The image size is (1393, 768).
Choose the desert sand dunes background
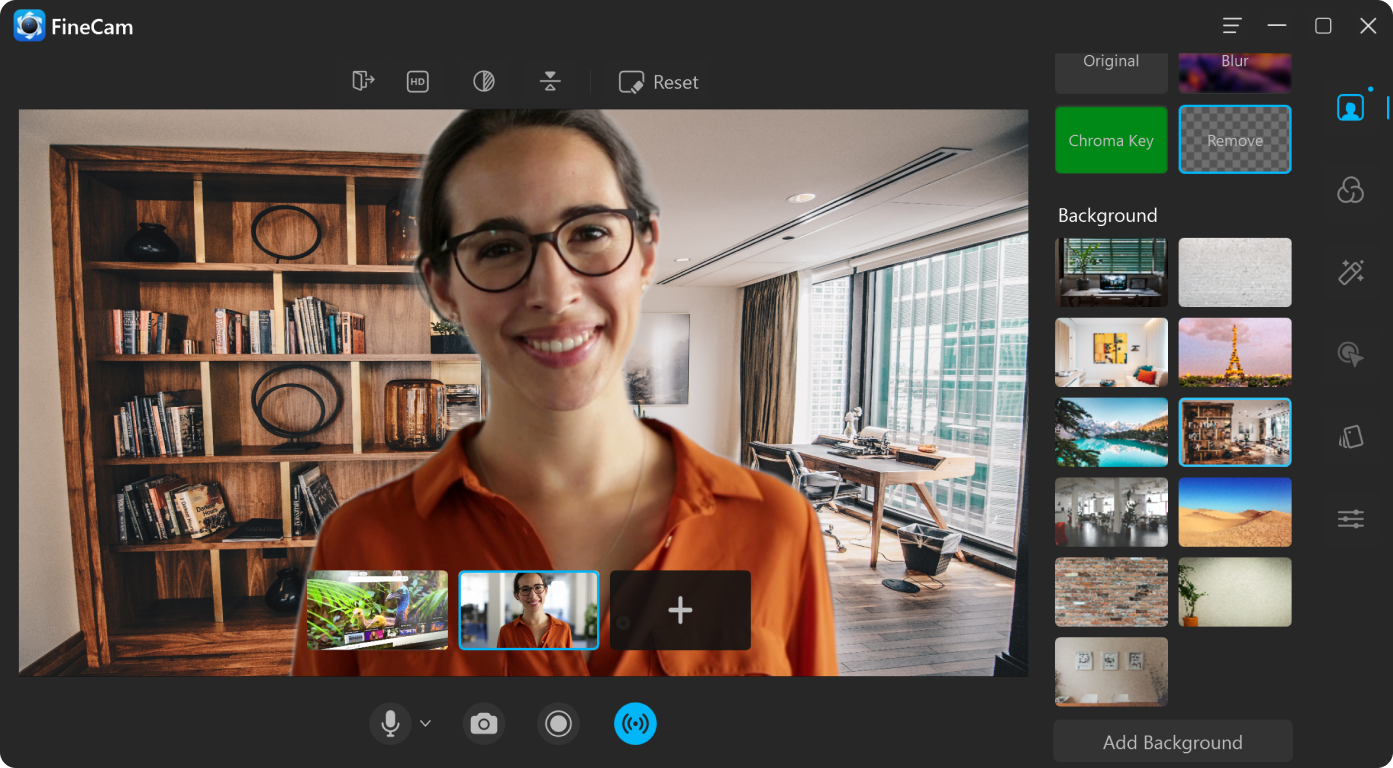[1235, 512]
